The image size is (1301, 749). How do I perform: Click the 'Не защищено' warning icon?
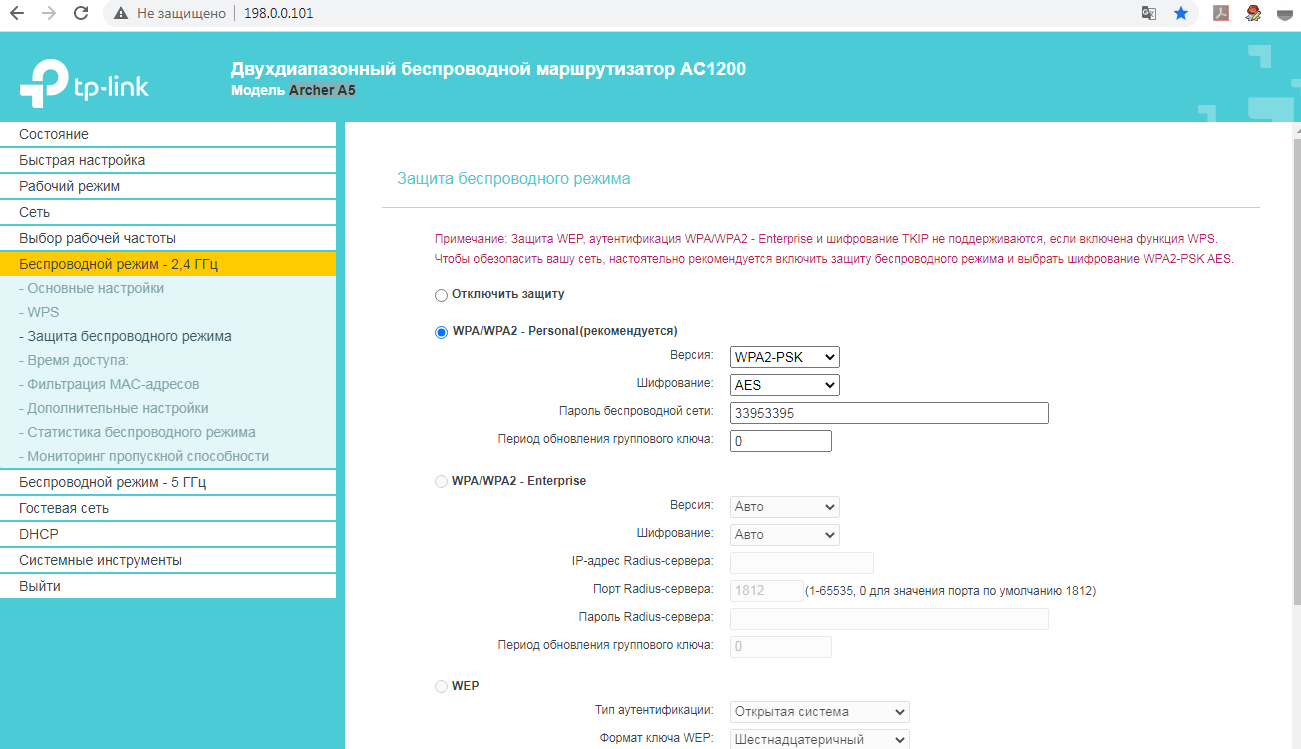click(121, 14)
